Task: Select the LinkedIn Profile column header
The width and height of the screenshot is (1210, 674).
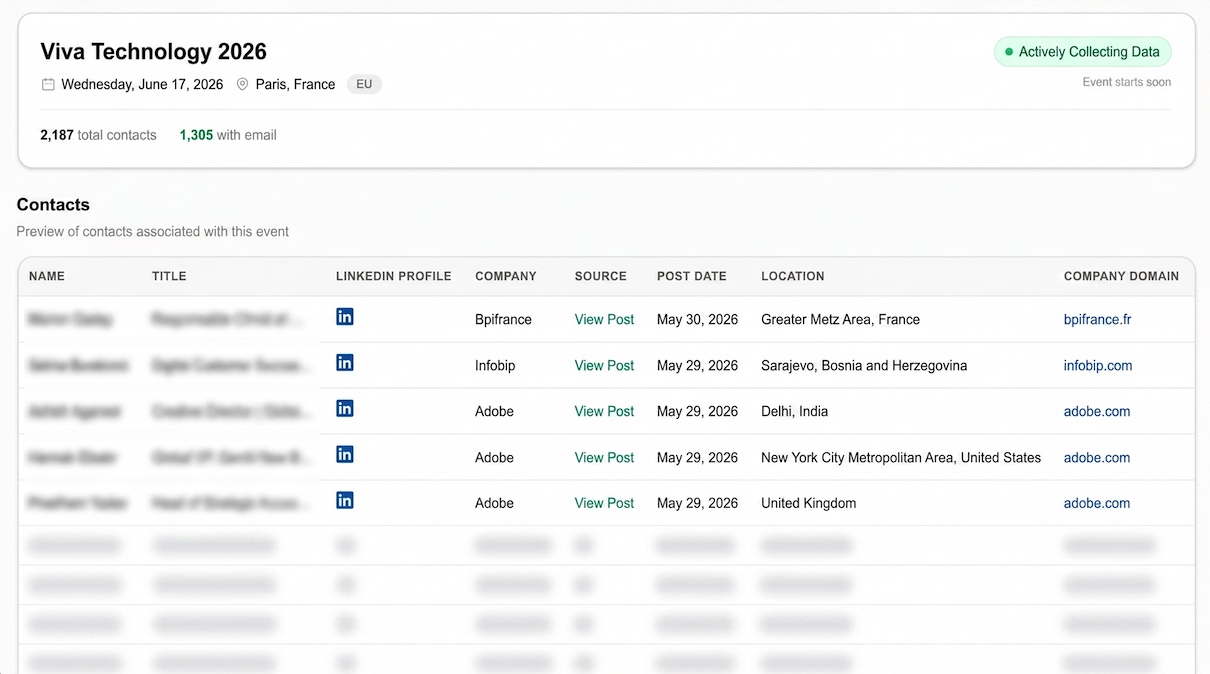Action: pos(394,276)
